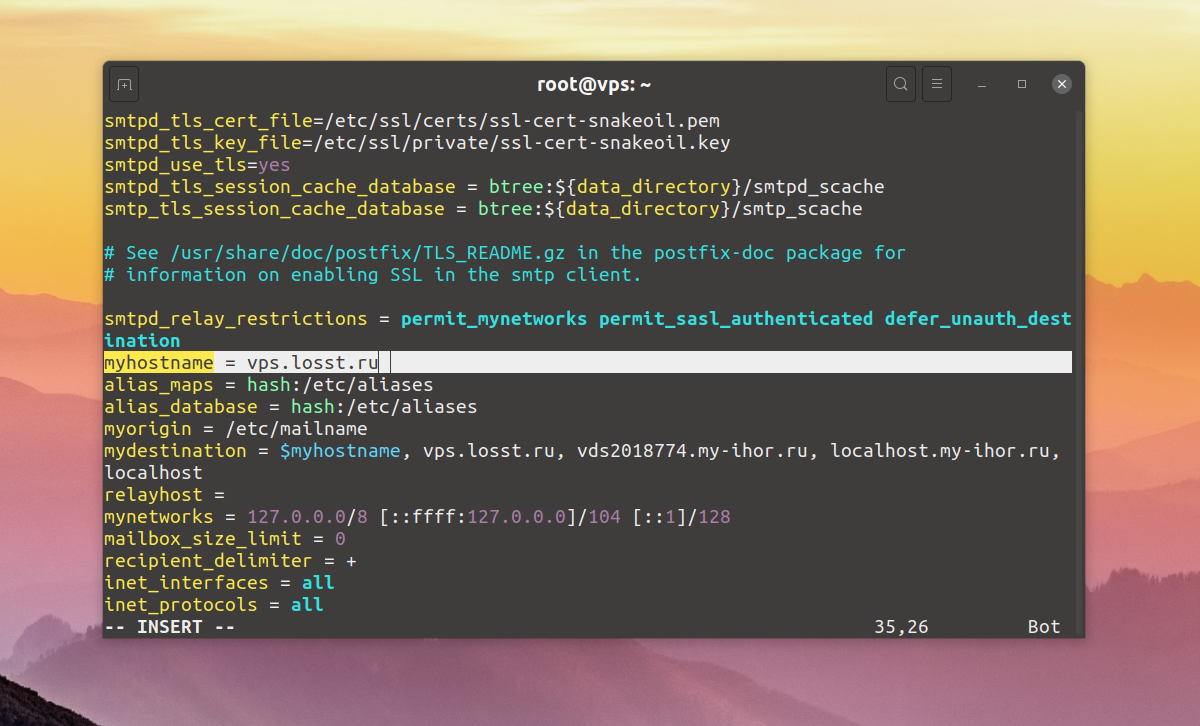1200x726 pixels.
Task: Maximize the terminal window
Action: (x=1022, y=85)
